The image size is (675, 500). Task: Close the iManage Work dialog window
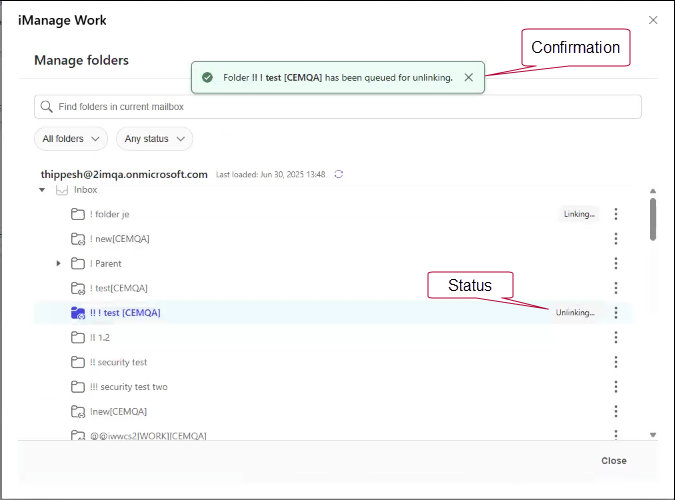tap(653, 20)
